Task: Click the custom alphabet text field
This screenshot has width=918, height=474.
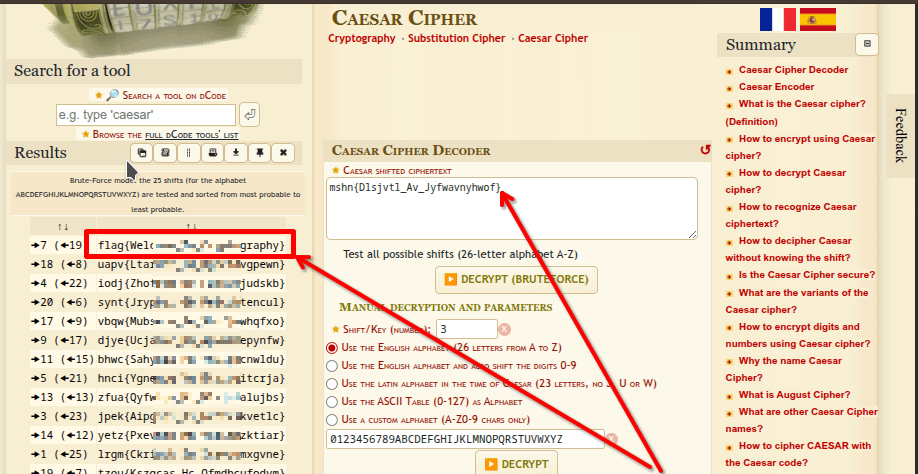Action: coord(465,439)
